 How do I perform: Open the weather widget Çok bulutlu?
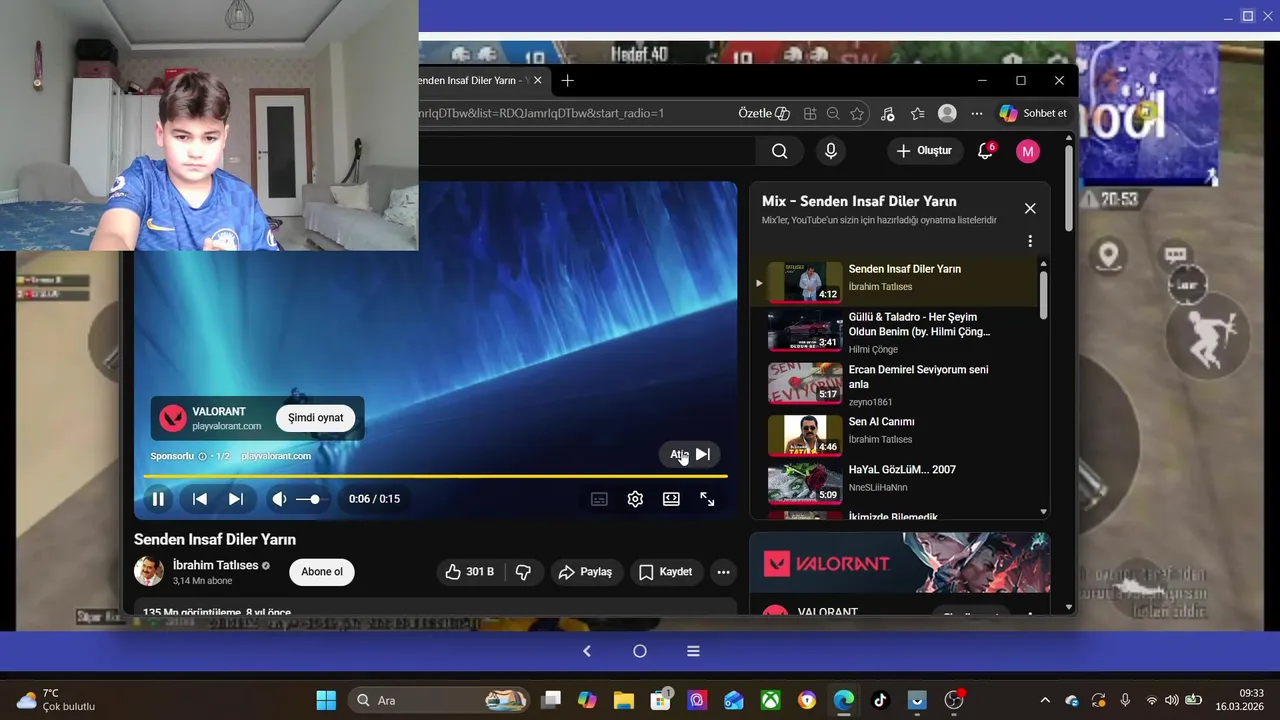(56, 700)
